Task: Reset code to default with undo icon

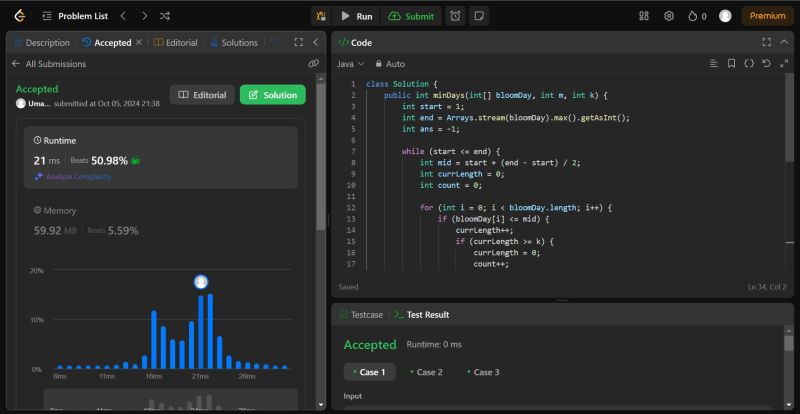Action: point(766,63)
